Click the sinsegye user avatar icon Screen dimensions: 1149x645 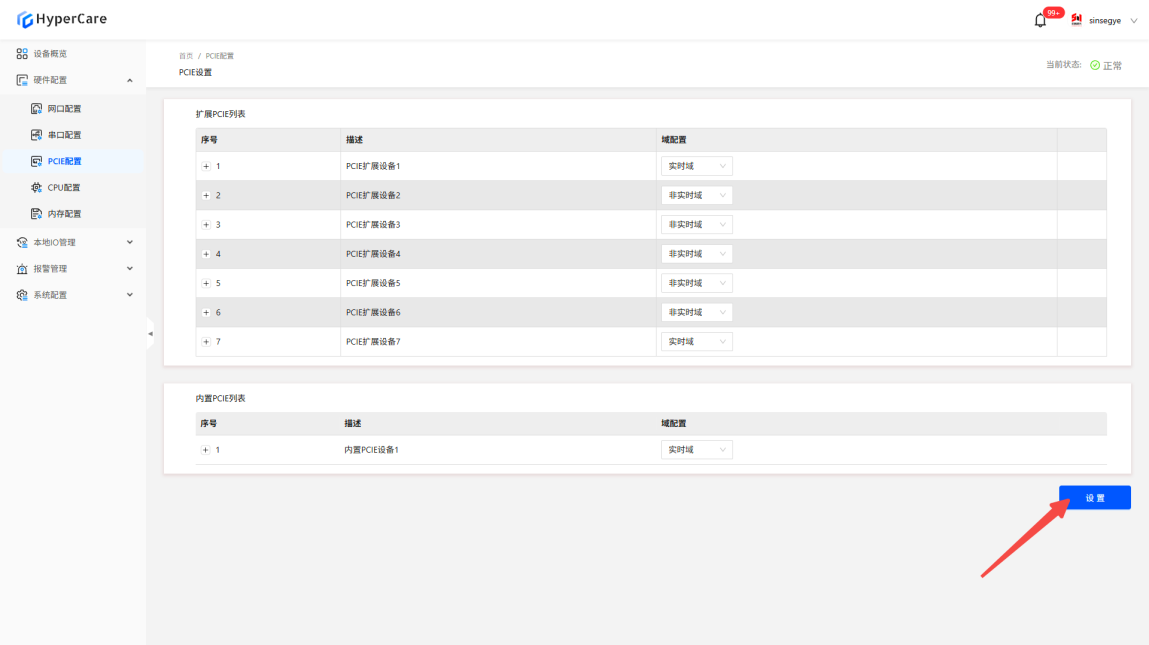pyautogui.click(x=1076, y=20)
